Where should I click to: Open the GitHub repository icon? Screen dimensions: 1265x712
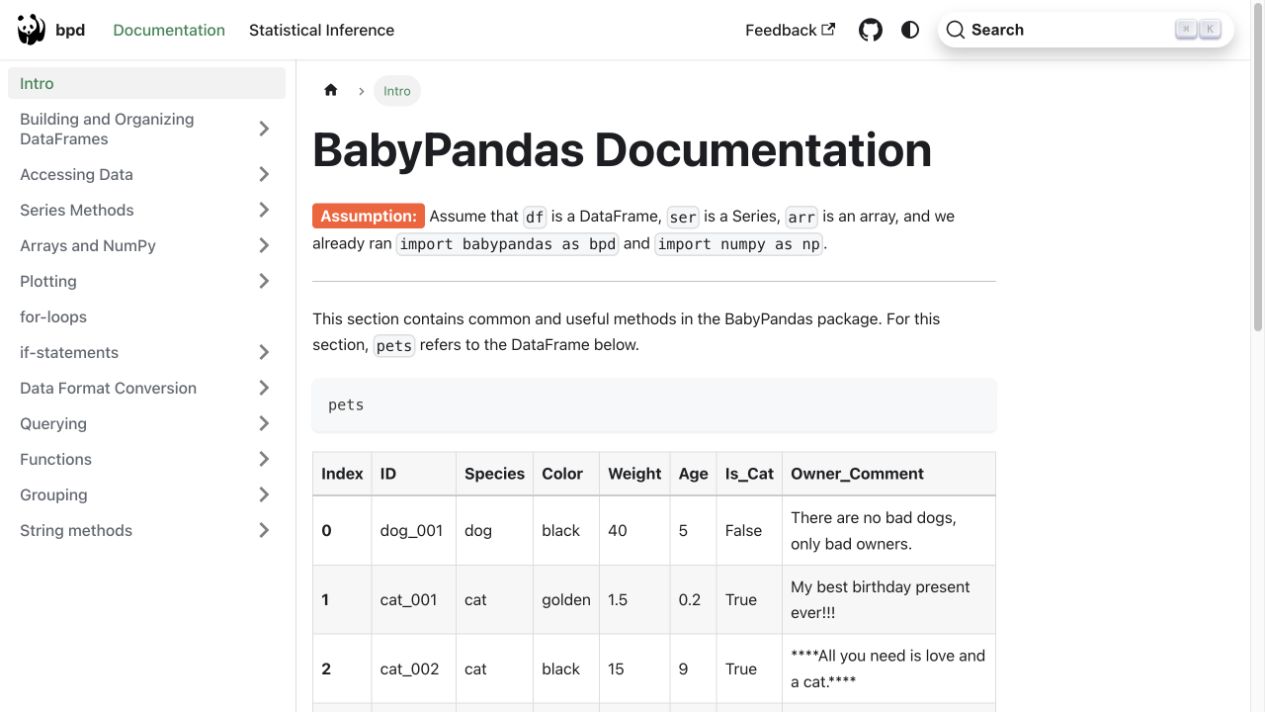pyautogui.click(x=871, y=30)
